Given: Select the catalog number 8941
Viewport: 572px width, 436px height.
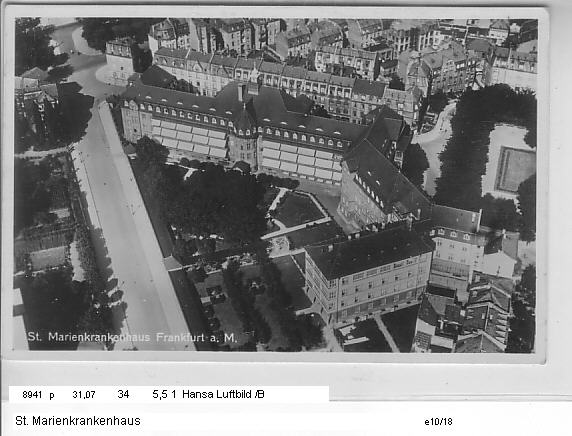Looking at the screenshot, I should [32, 395].
